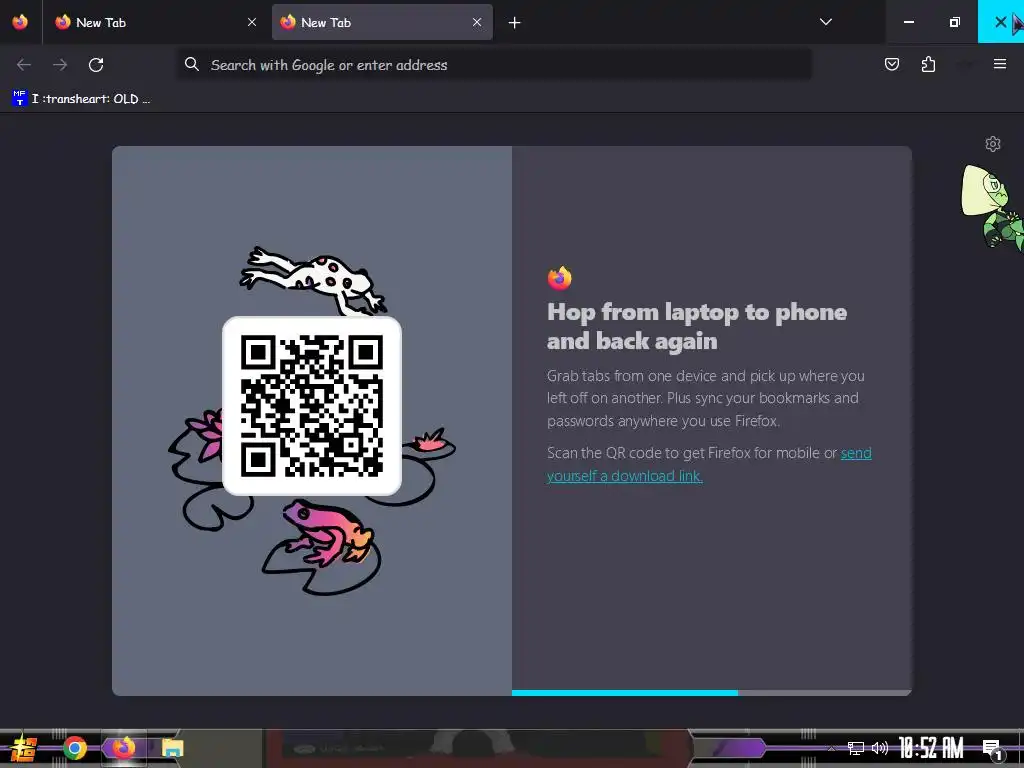Open network status tray icon
Viewport: 1024px width, 768px height.
click(x=855, y=748)
